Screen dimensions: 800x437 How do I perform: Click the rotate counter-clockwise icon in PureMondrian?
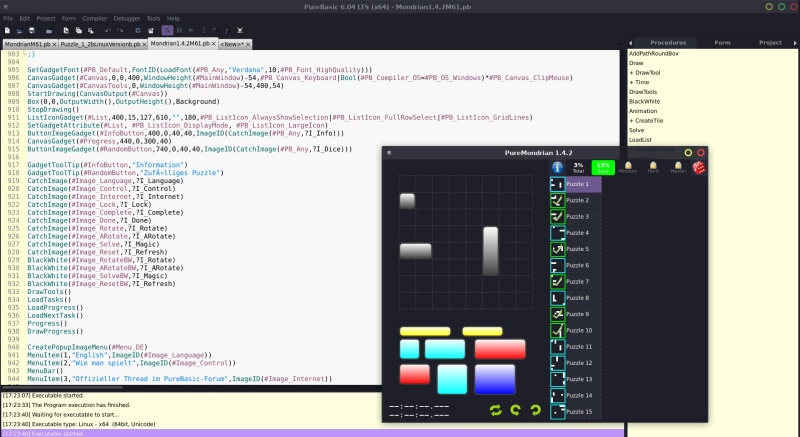[515, 410]
